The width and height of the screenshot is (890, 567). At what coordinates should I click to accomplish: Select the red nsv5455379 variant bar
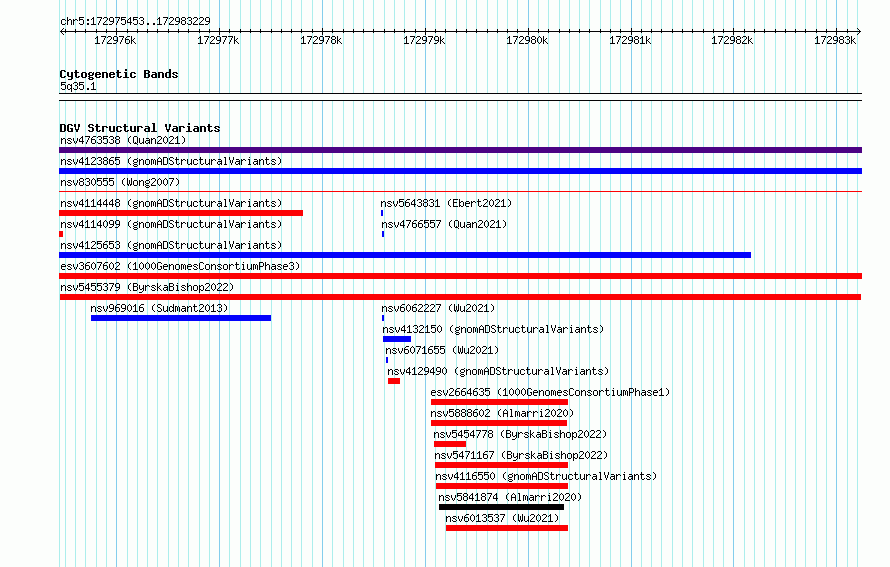(x=460, y=297)
